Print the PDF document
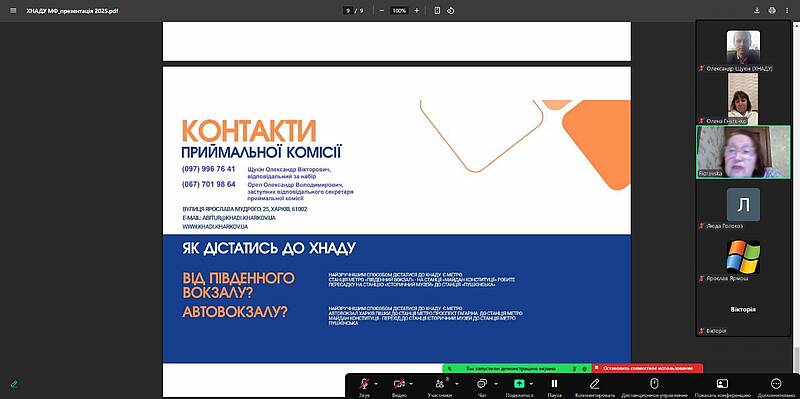800x399 pixels. coord(772,10)
